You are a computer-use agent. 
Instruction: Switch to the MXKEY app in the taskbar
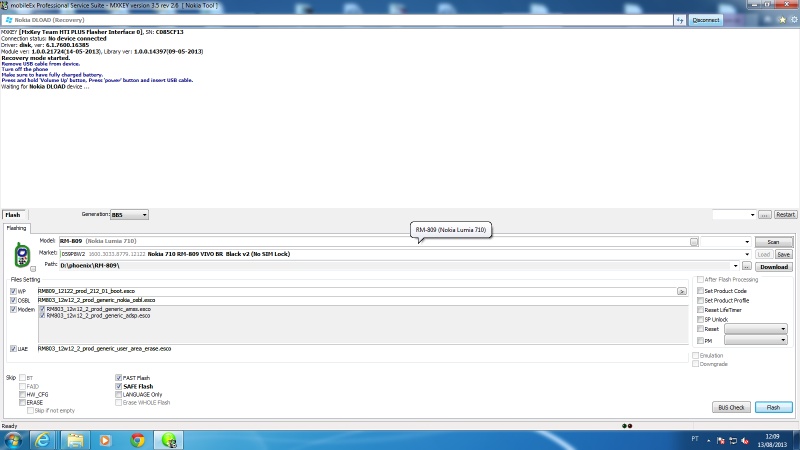point(169,440)
